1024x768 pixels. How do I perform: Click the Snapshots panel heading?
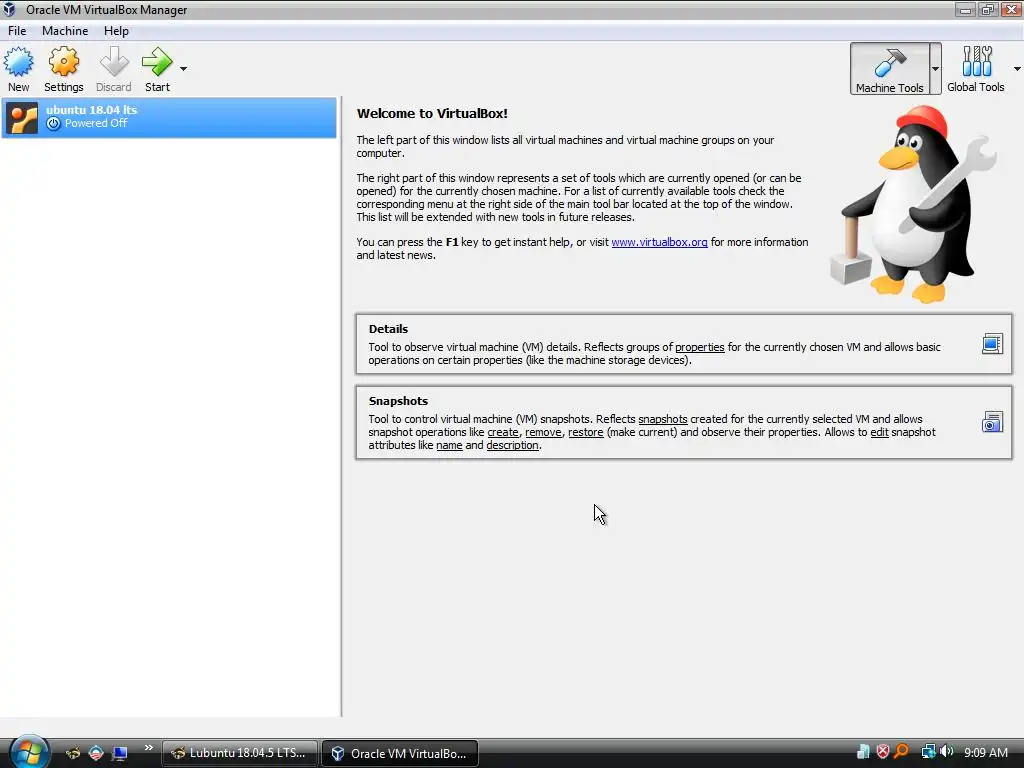pos(398,401)
